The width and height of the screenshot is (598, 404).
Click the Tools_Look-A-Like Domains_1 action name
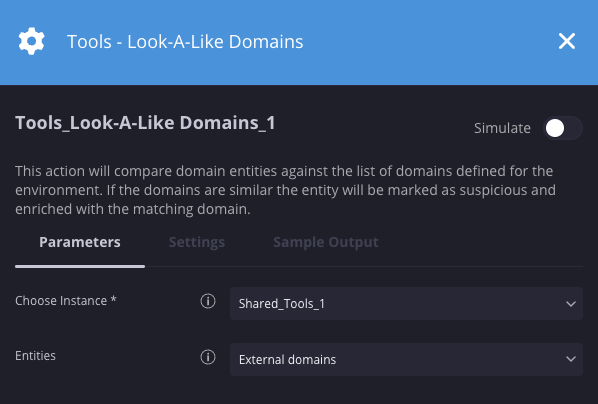pos(145,123)
